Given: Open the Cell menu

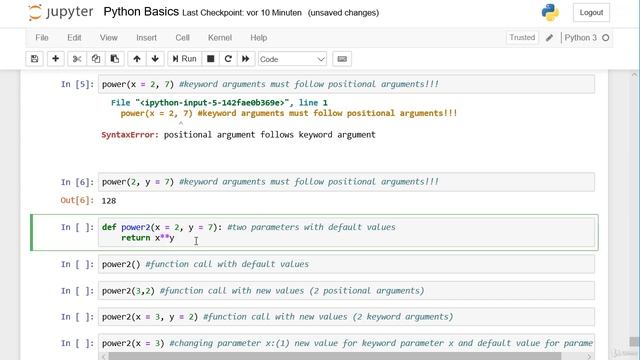Looking at the screenshot, I should pos(182,38).
